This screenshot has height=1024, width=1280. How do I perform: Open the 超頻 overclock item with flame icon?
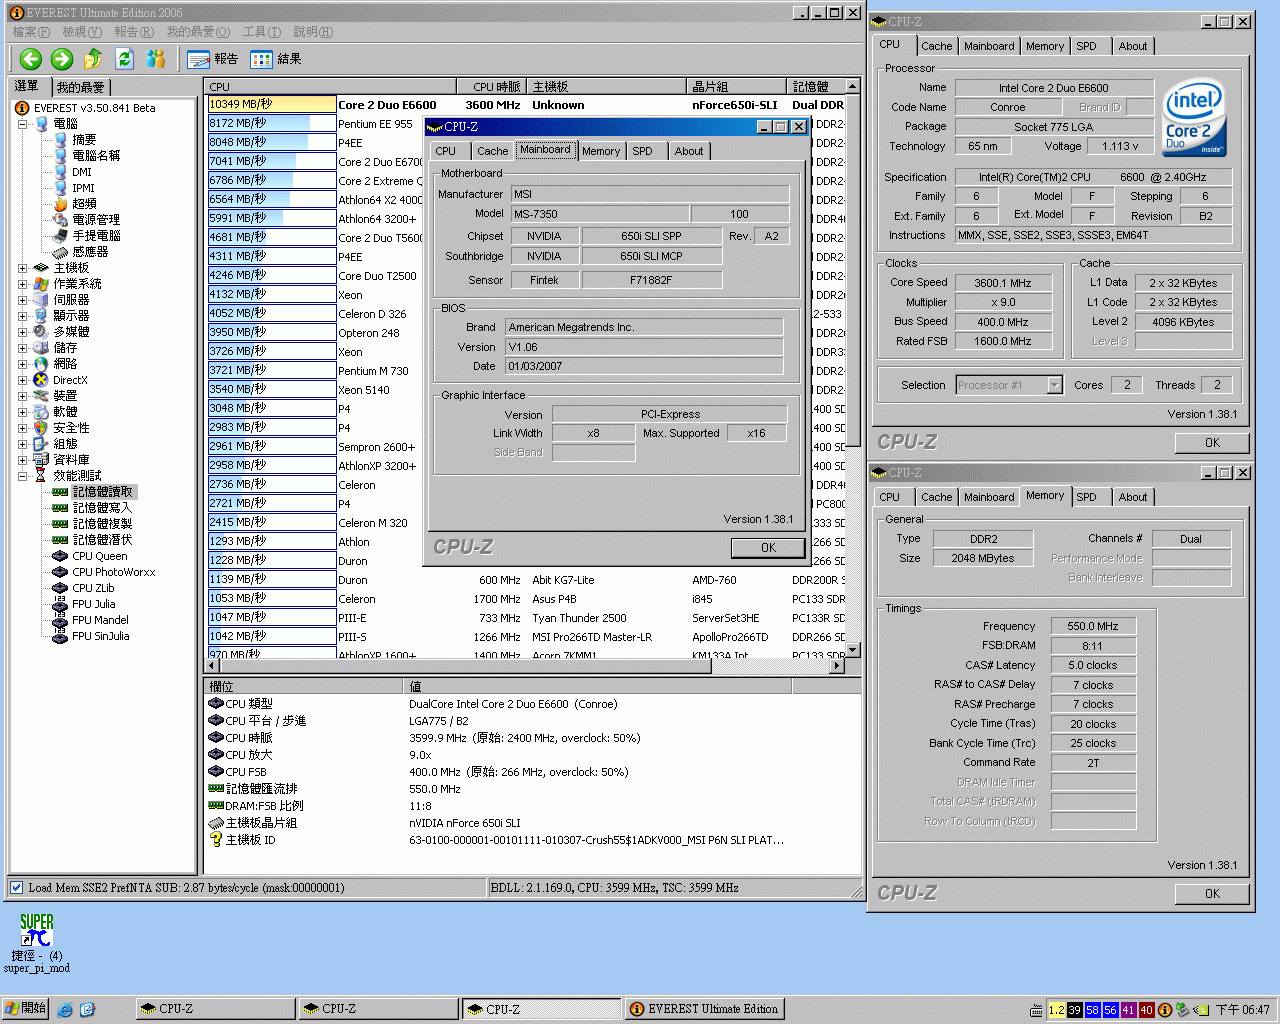75,204
